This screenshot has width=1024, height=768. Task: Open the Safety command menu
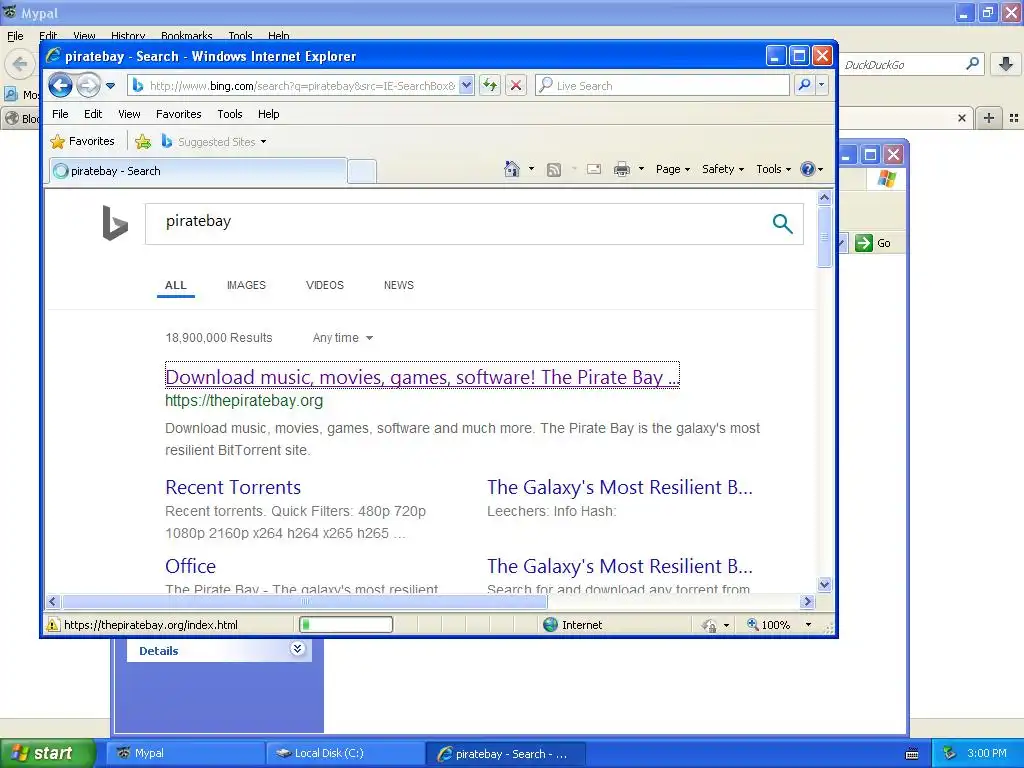723,169
